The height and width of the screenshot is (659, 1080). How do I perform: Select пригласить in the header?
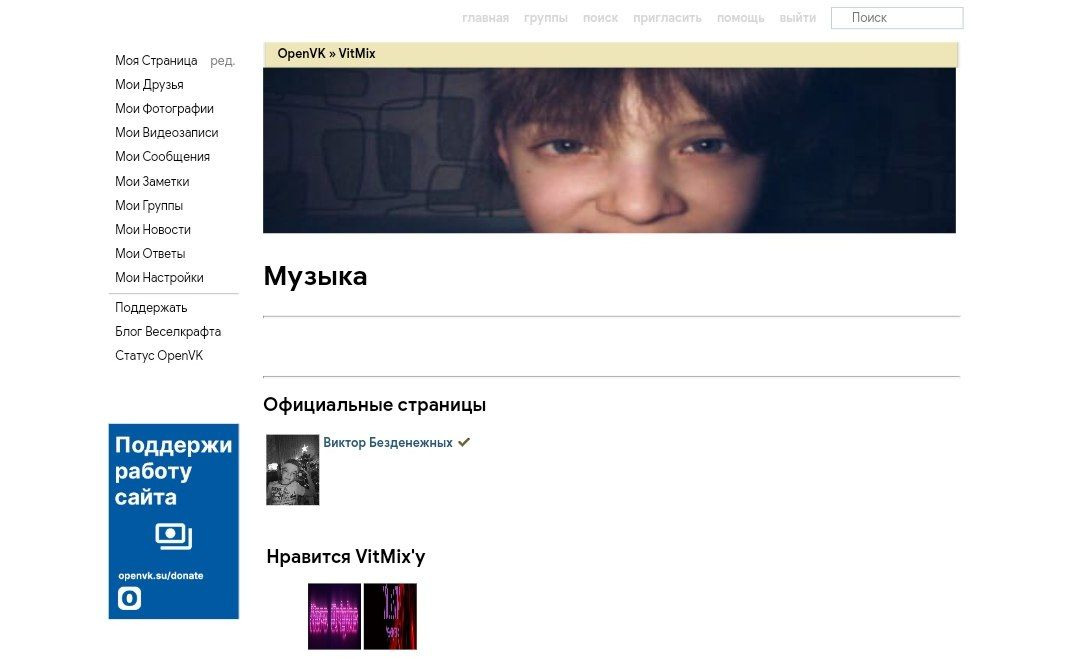pyautogui.click(x=667, y=18)
